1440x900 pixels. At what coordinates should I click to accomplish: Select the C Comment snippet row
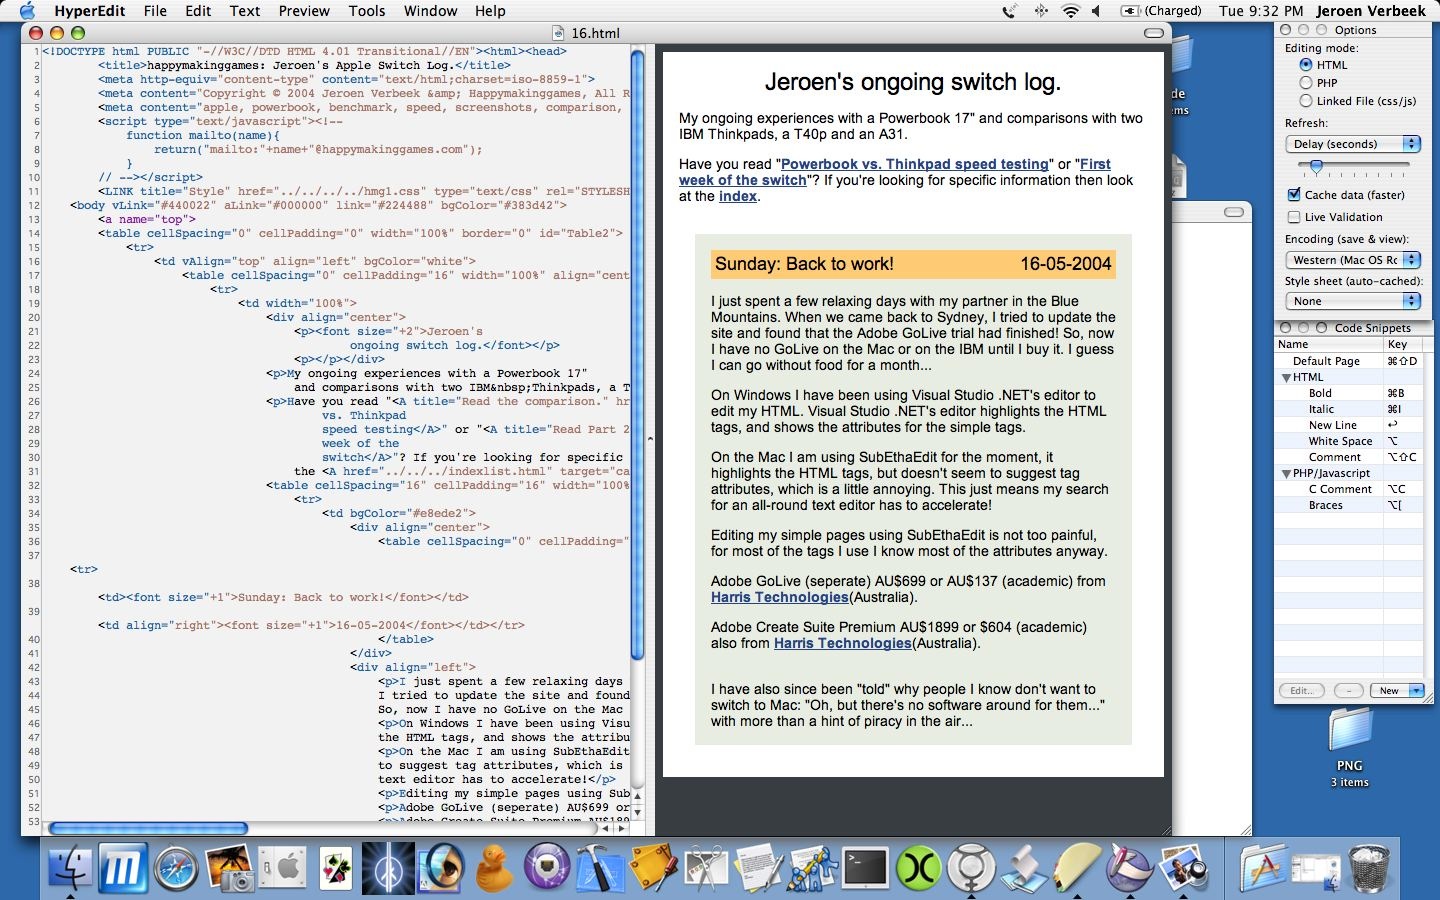tap(1348, 489)
